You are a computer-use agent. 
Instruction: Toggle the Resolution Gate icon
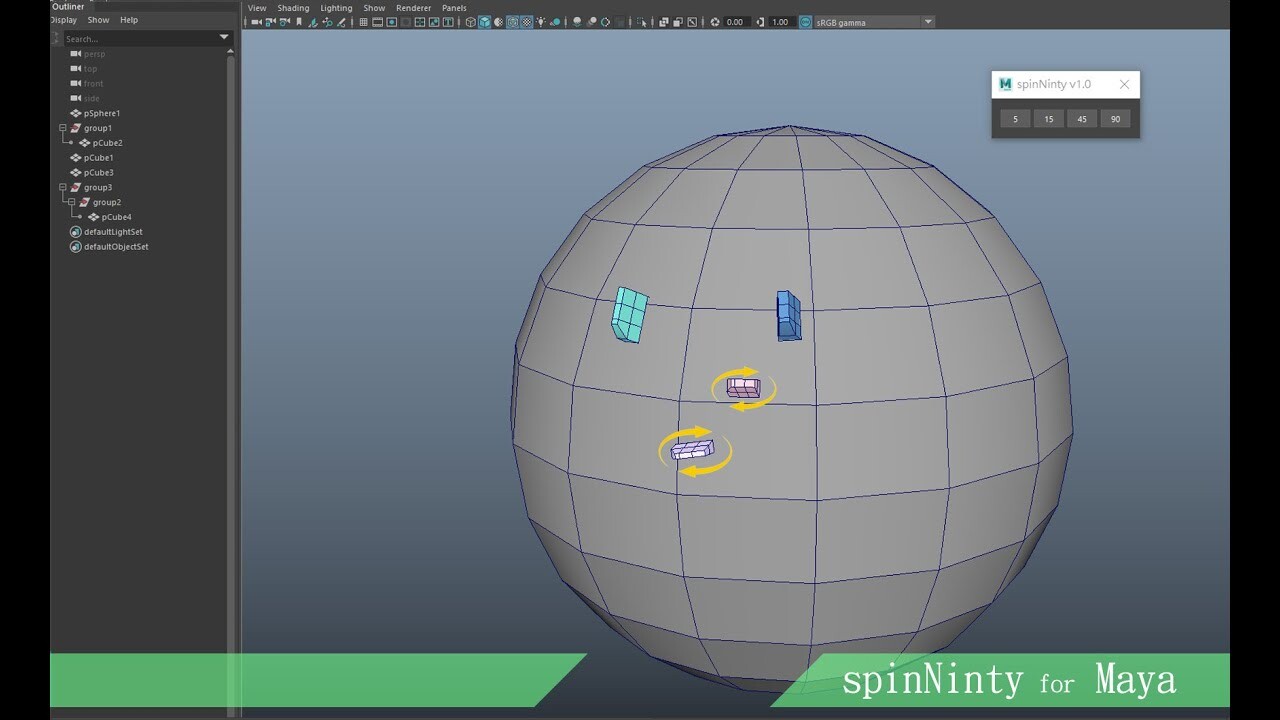point(391,21)
